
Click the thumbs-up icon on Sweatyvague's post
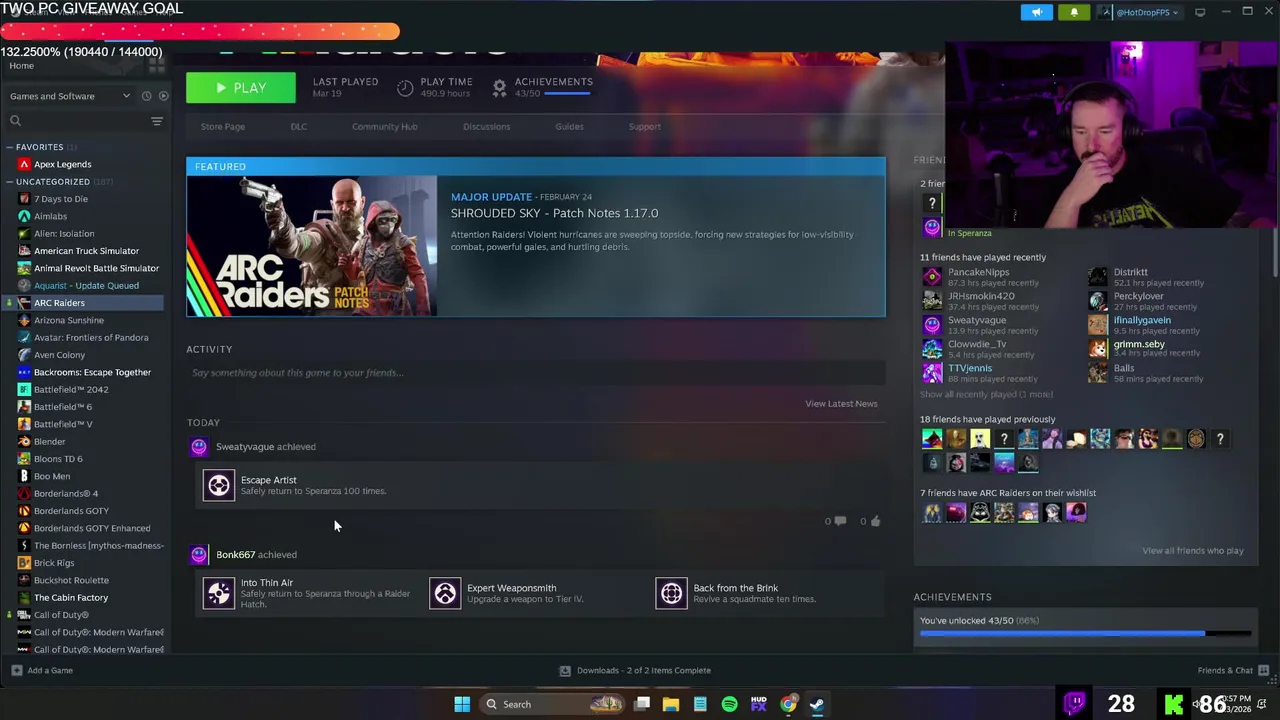pyautogui.click(x=875, y=521)
